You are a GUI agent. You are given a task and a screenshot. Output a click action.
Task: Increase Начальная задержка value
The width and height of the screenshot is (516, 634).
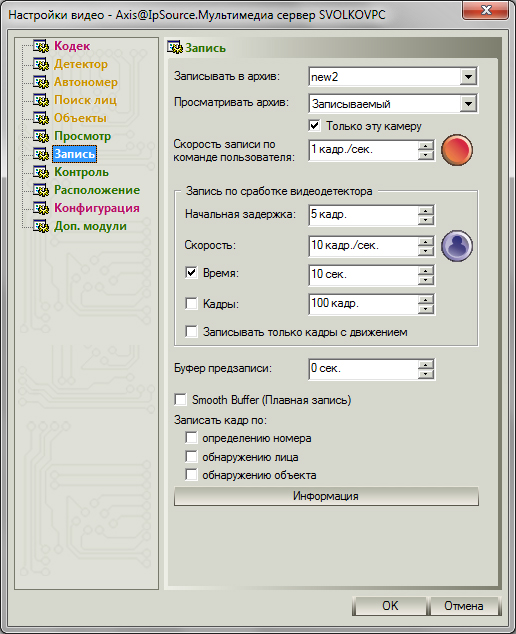pos(425,210)
